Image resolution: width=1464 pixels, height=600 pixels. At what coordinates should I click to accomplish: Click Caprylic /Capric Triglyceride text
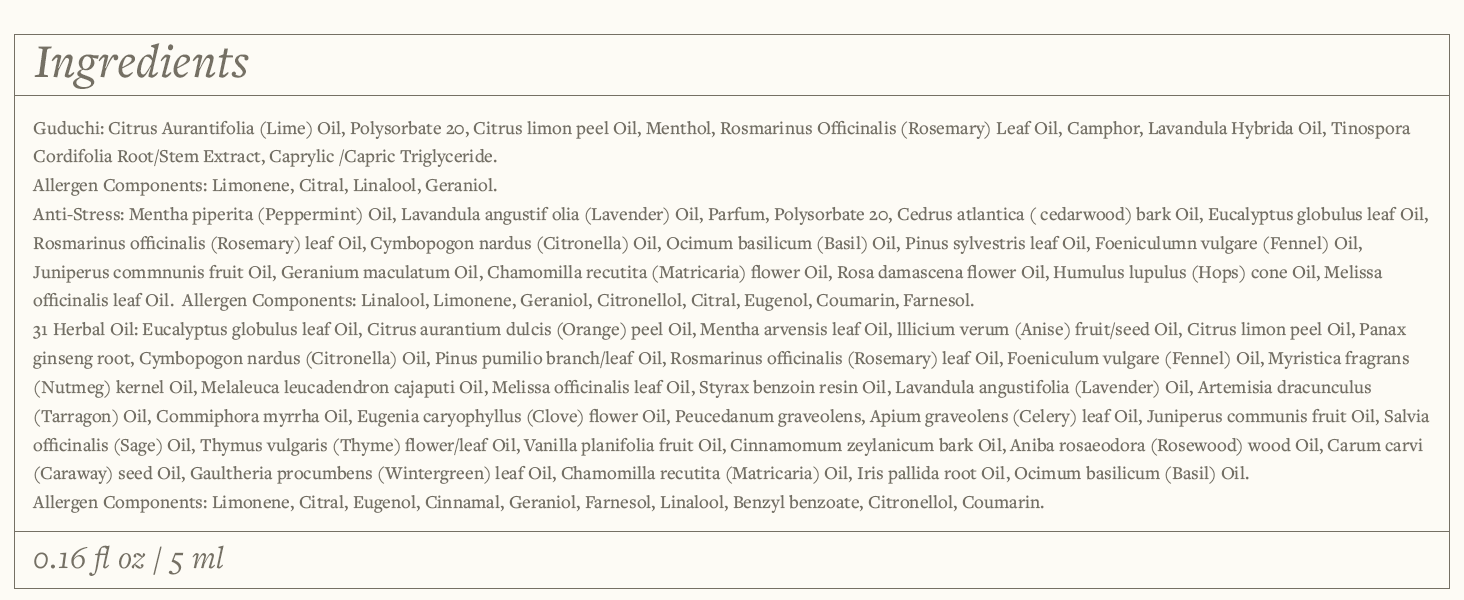click(382, 156)
